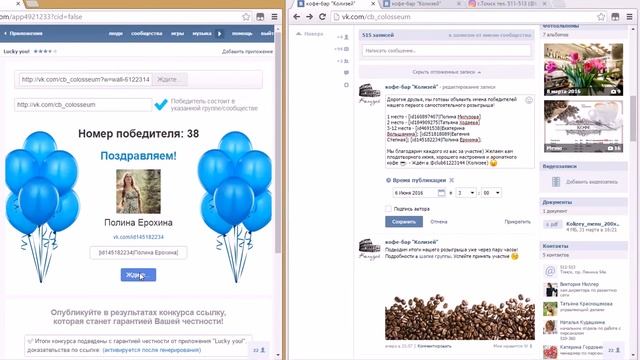Open люди in VK header menu

pos(116,33)
